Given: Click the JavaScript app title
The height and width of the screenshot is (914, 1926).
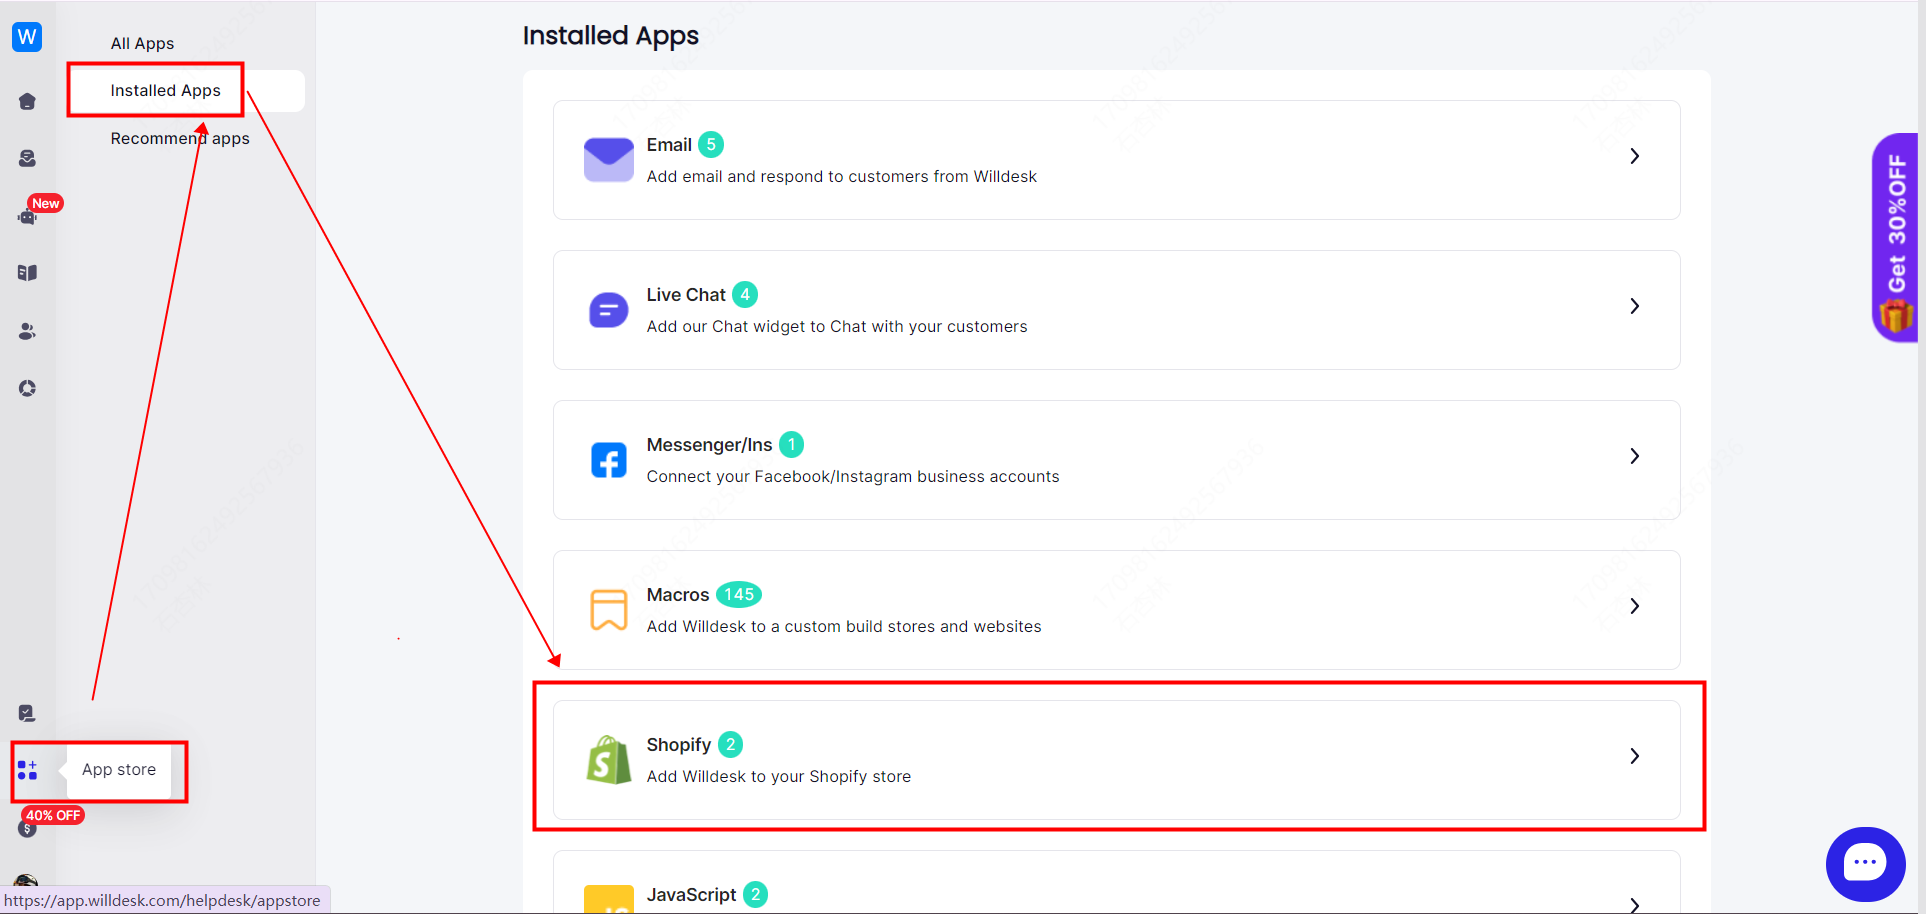Looking at the screenshot, I should [691, 895].
